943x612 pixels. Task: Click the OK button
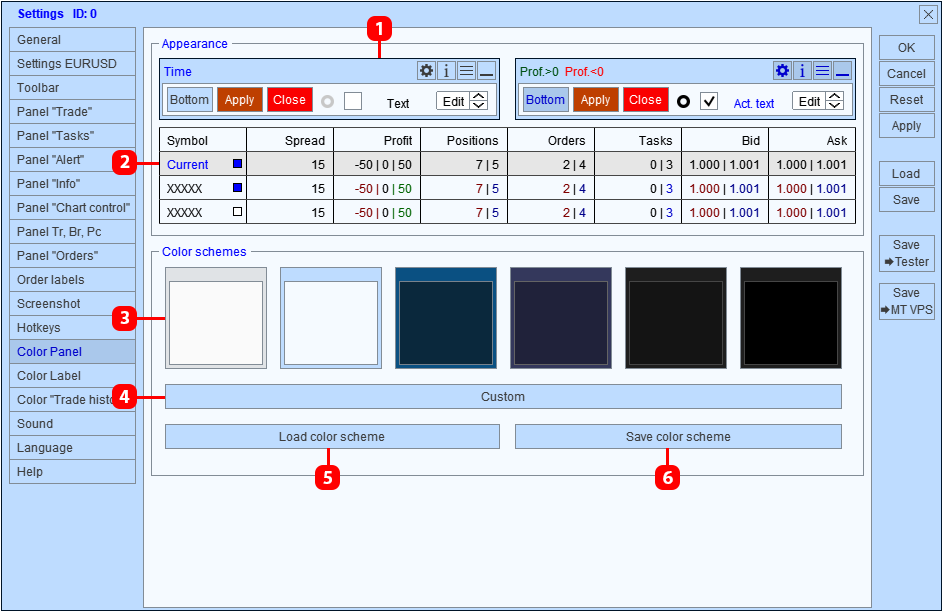pos(906,47)
